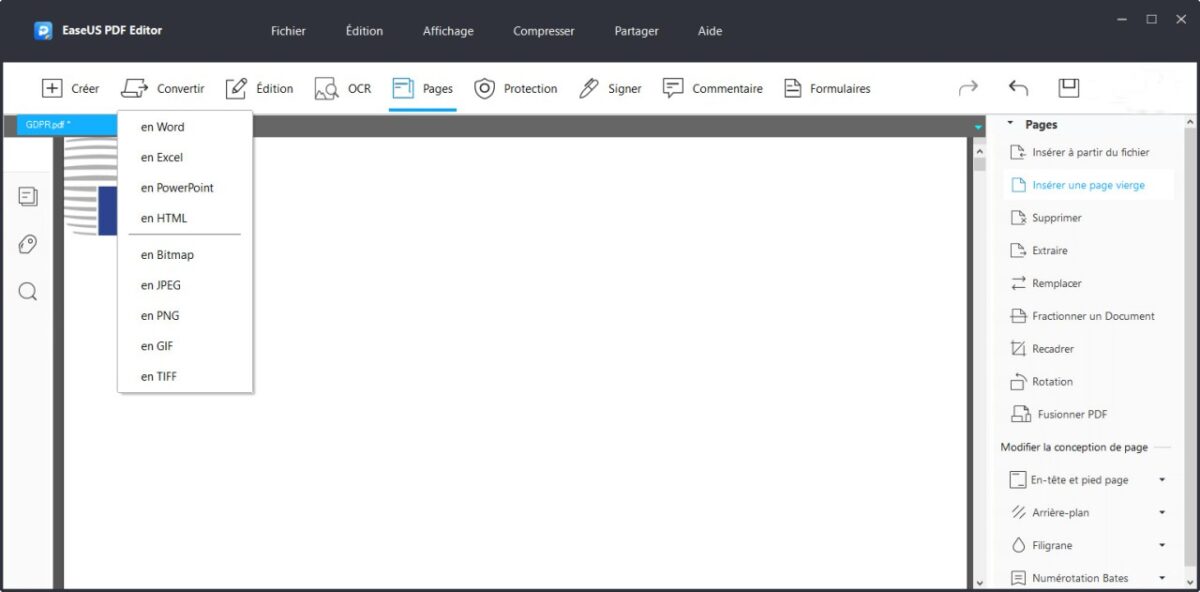Click the Extraire page option
Image resolution: width=1200 pixels, height=592 pixels.
[x=1039, y=250]
